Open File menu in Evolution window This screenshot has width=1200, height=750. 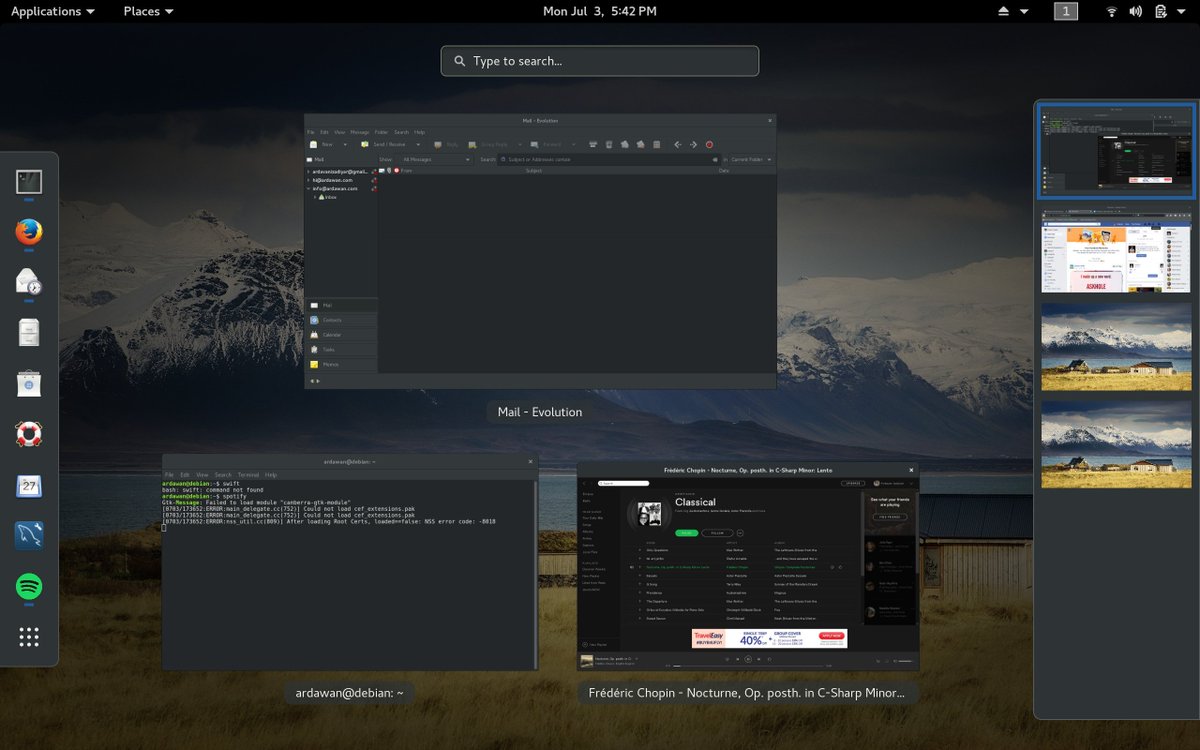click(311, 132)
